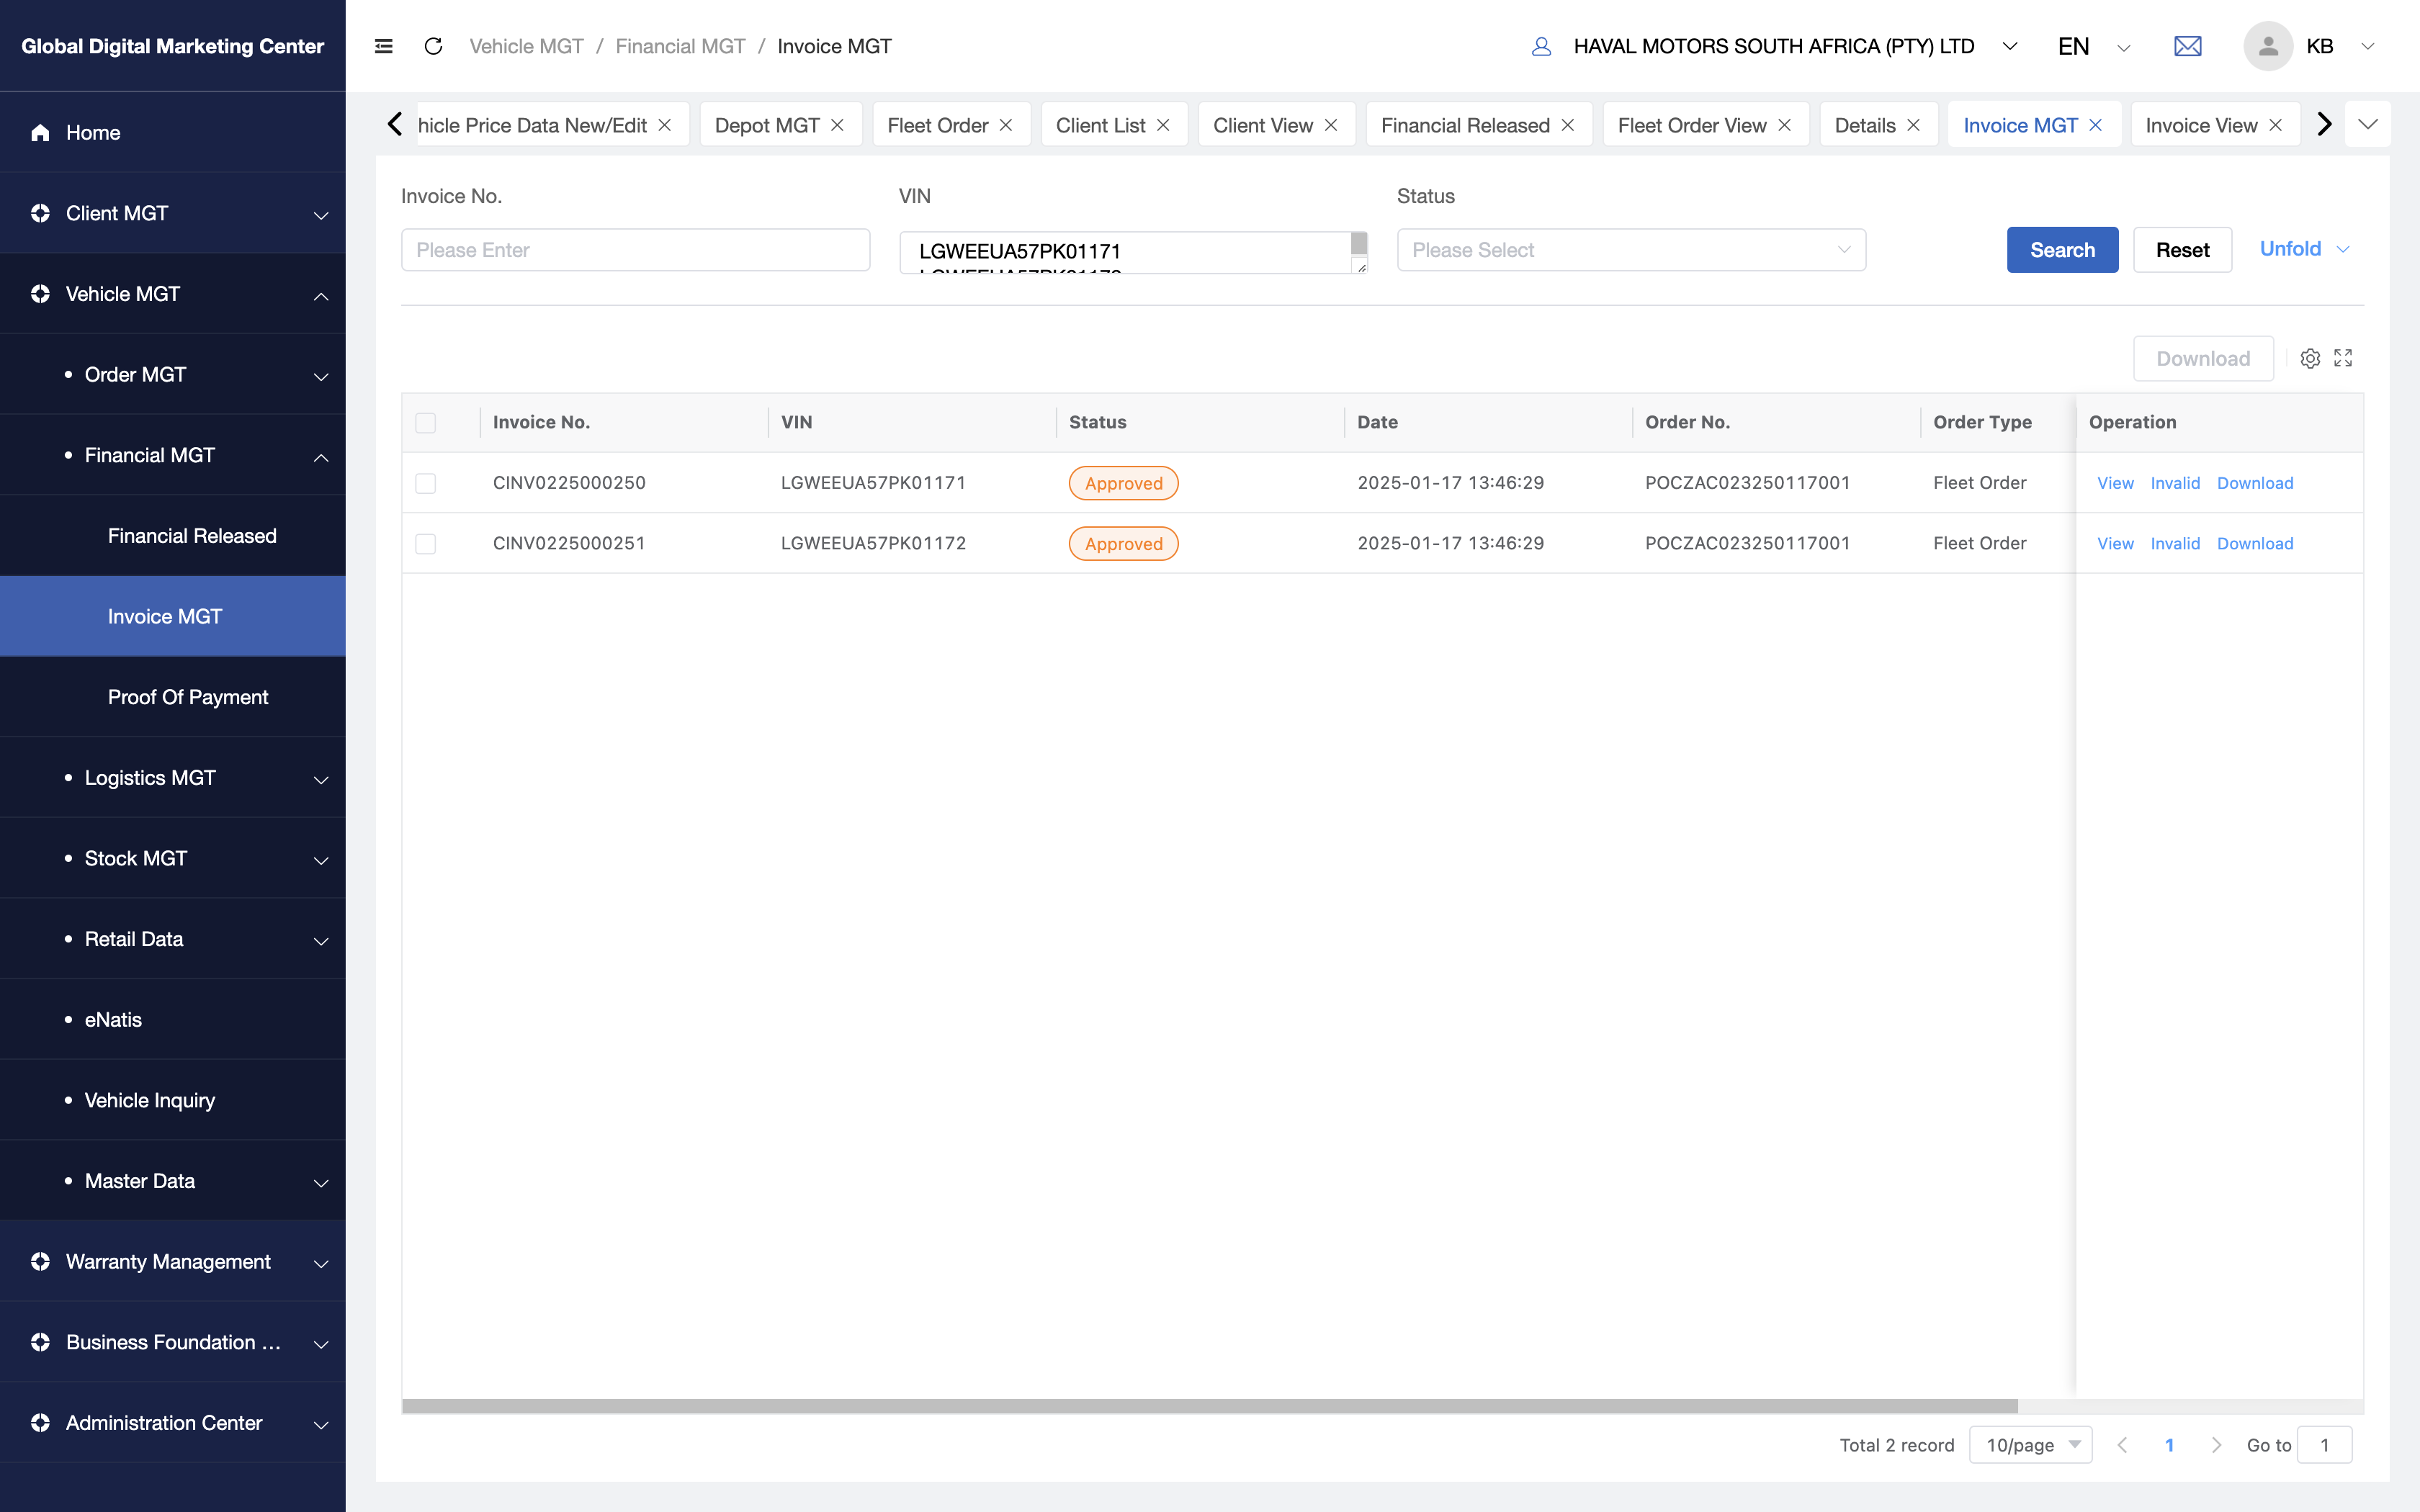Click page number 1 in pagination
2420x1512 pixels.
click(2169, 1445)
